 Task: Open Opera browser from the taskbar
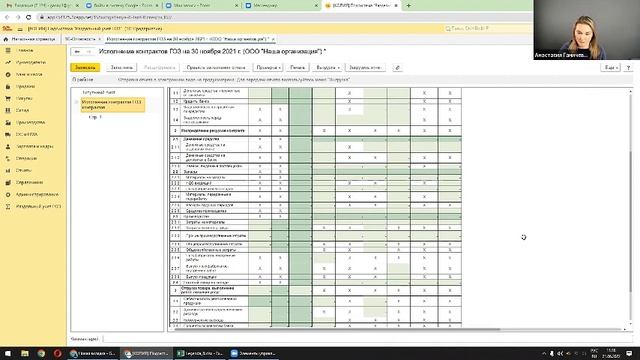[x=58, y=353]
